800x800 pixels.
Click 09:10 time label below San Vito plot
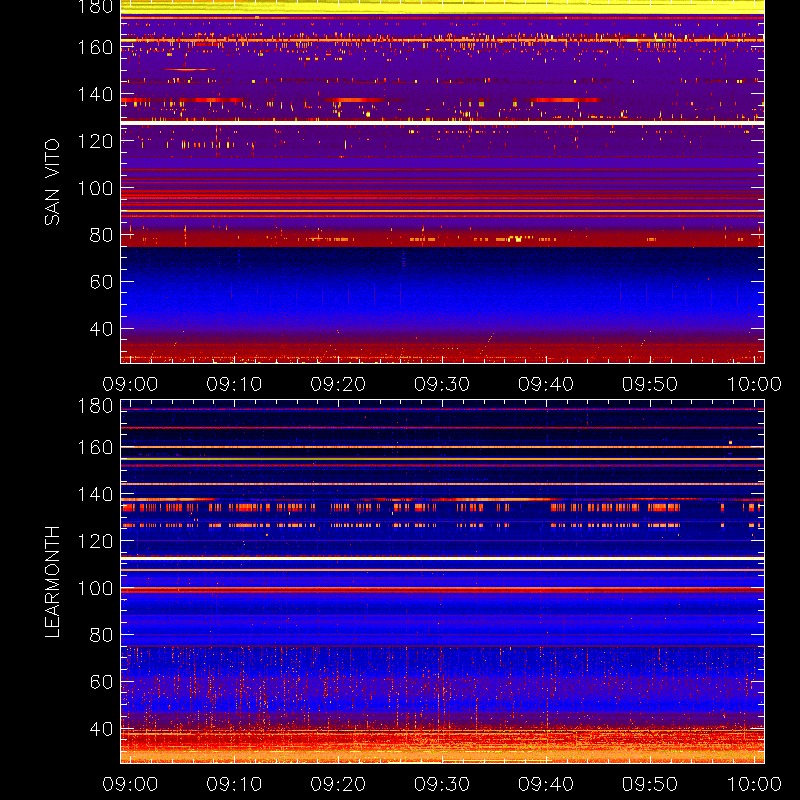(234, 384)
